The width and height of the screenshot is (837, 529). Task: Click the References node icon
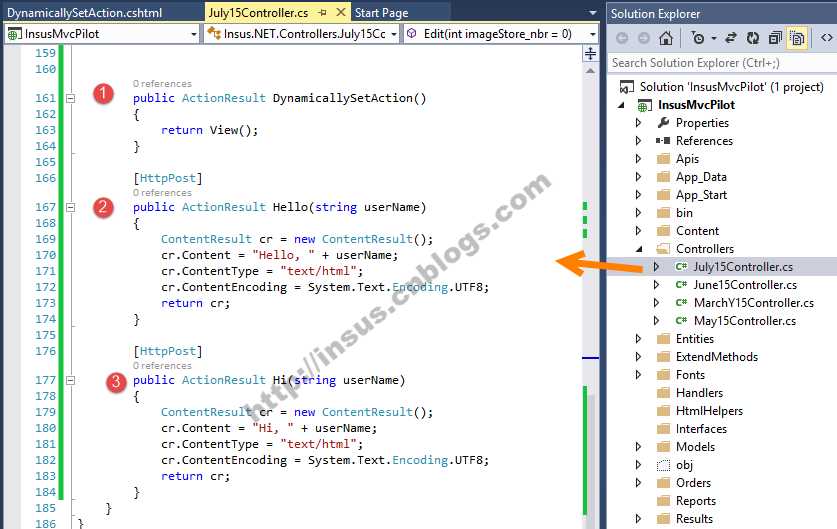coord(663,141)
